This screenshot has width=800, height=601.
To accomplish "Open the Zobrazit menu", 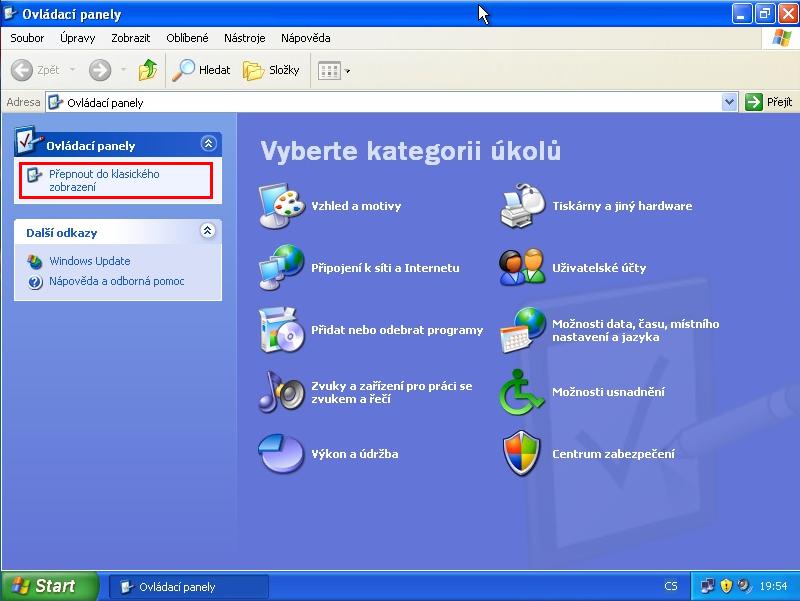I will tap(131, 38).
